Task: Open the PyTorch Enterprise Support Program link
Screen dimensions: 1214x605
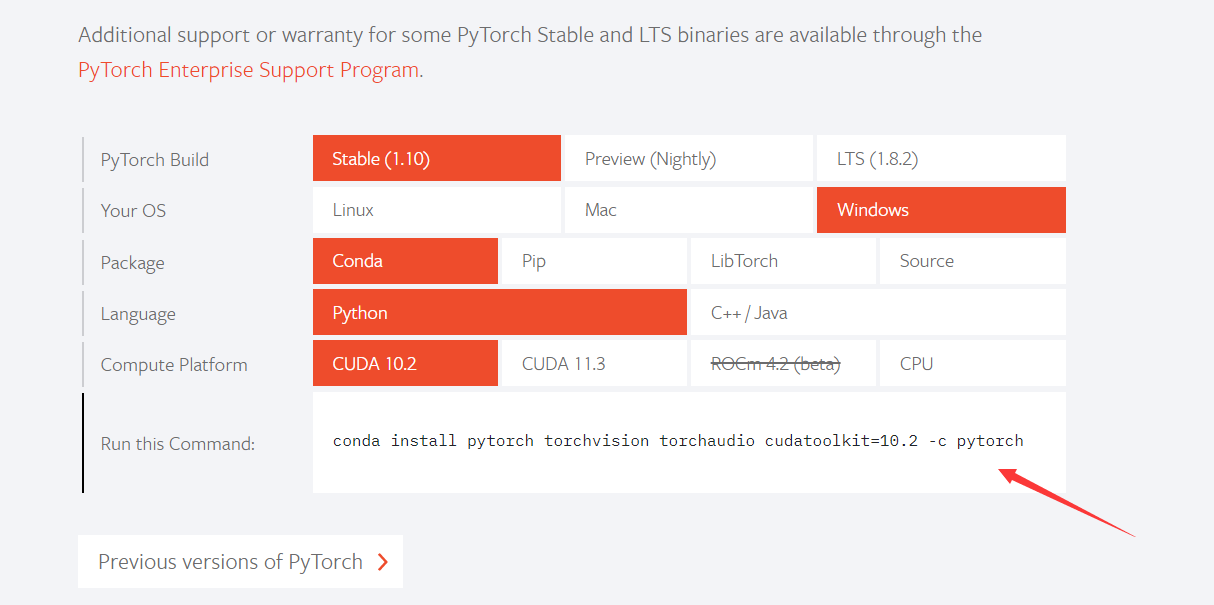Action: tap(248, 70)
